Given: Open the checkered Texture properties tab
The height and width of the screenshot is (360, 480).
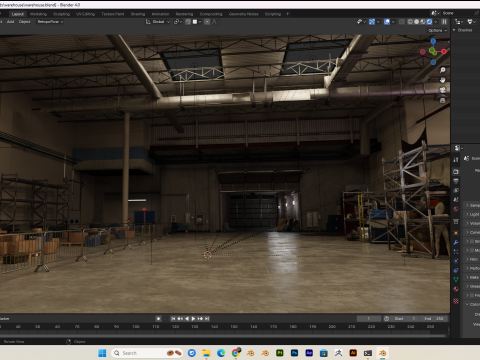Looking at the screenshot, I should pyautogui.click(x=456, y=301).
